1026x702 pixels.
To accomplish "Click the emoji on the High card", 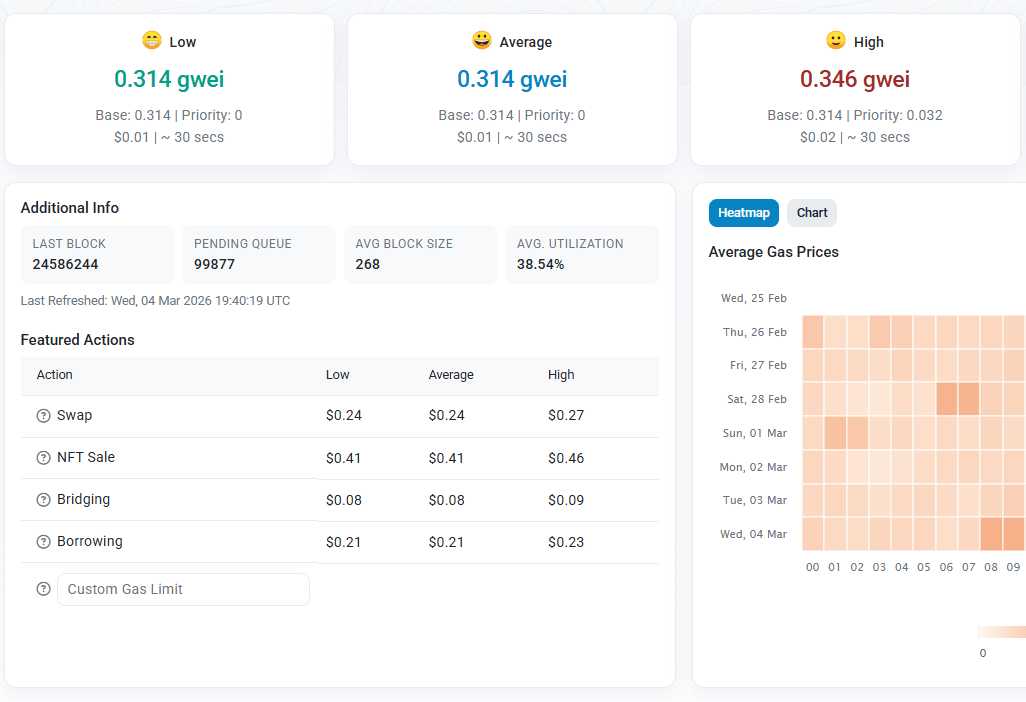I will coord(836,41).
